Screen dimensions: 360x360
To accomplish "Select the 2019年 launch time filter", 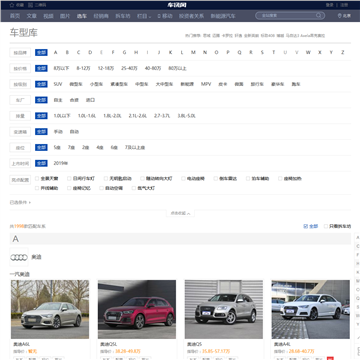I will [61, 163].
